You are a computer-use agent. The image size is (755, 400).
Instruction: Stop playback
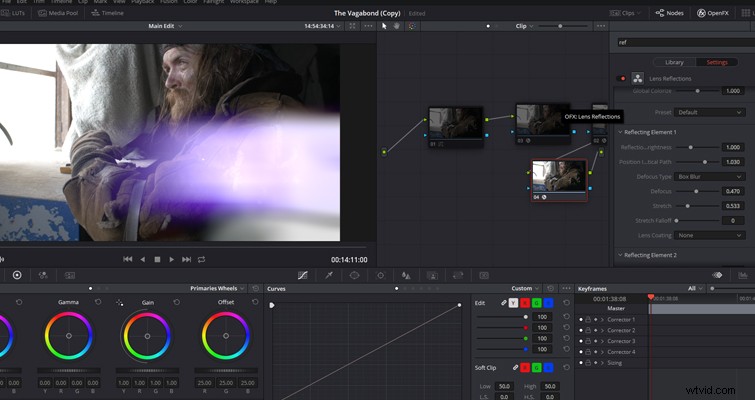(x=157, y=259)
